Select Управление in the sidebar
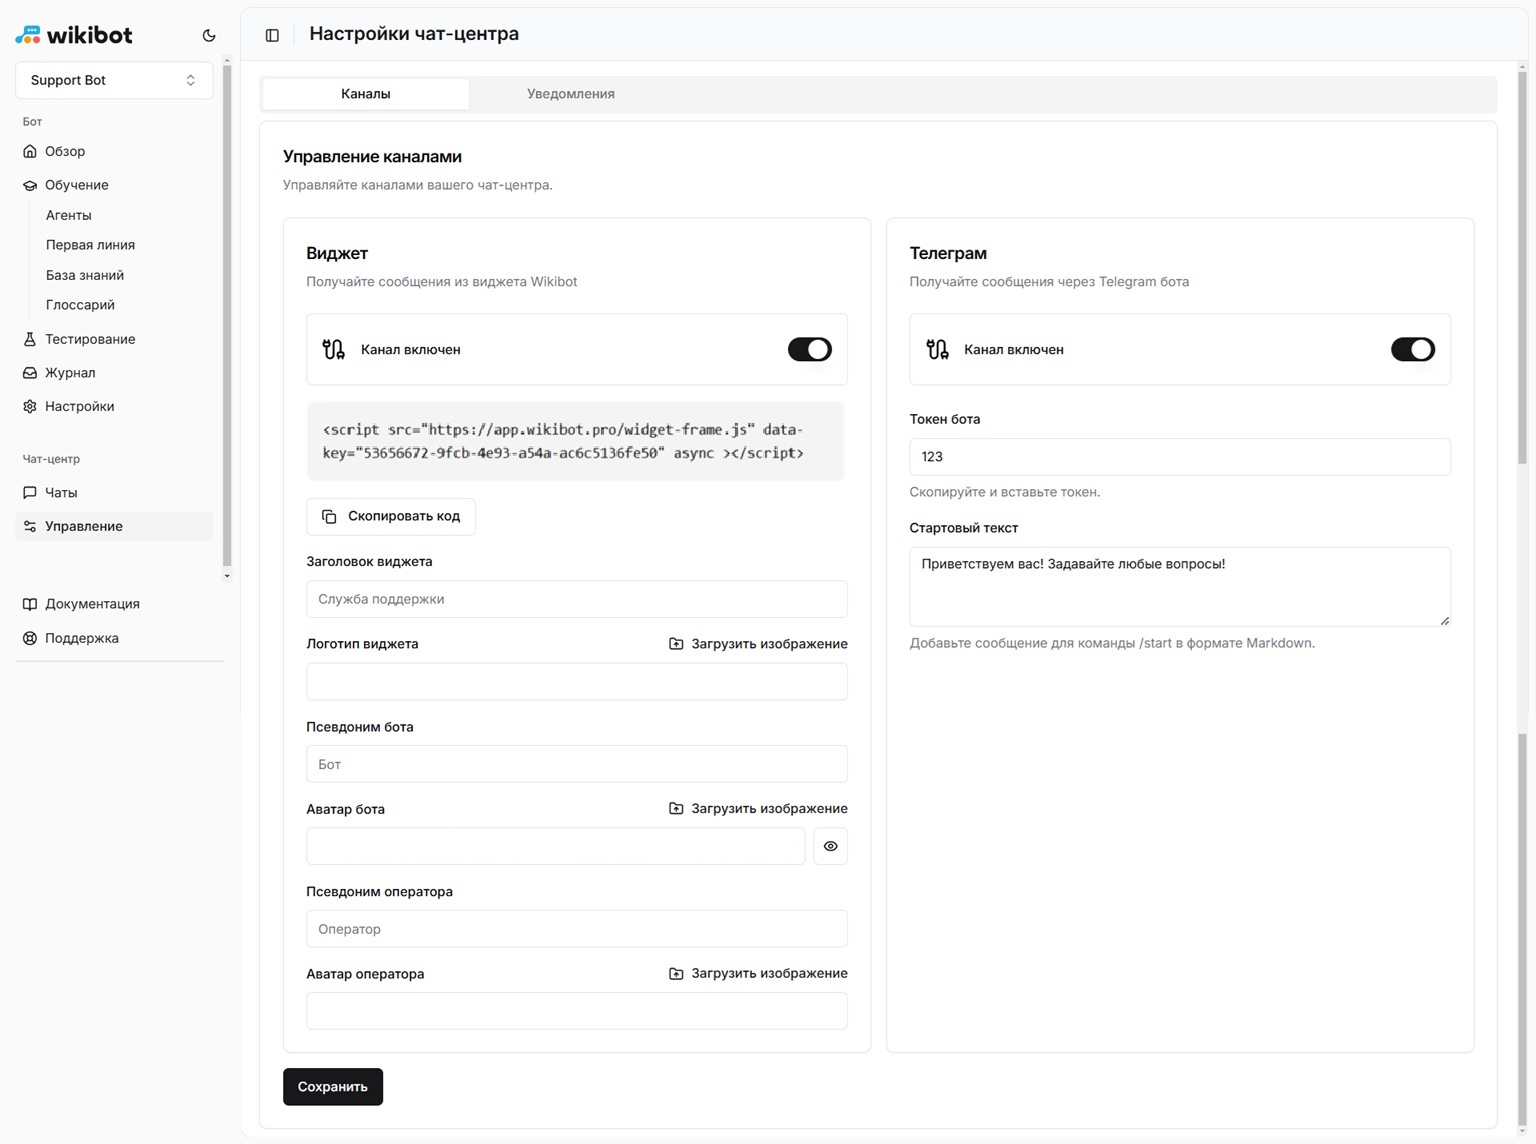The image size is (1536, 1144). pyautogui.click(x=114, y=526)
